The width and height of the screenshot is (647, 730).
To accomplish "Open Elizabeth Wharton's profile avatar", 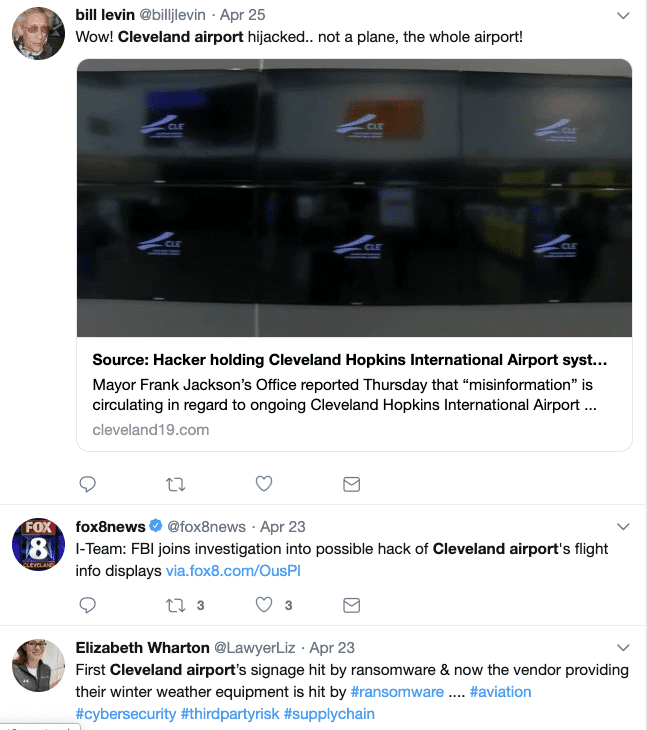I will [38, 666].
